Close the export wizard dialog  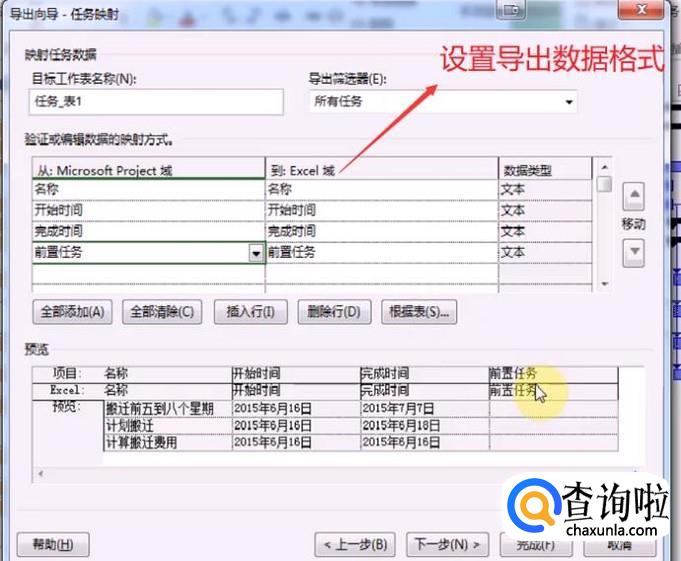click(641, 10)
